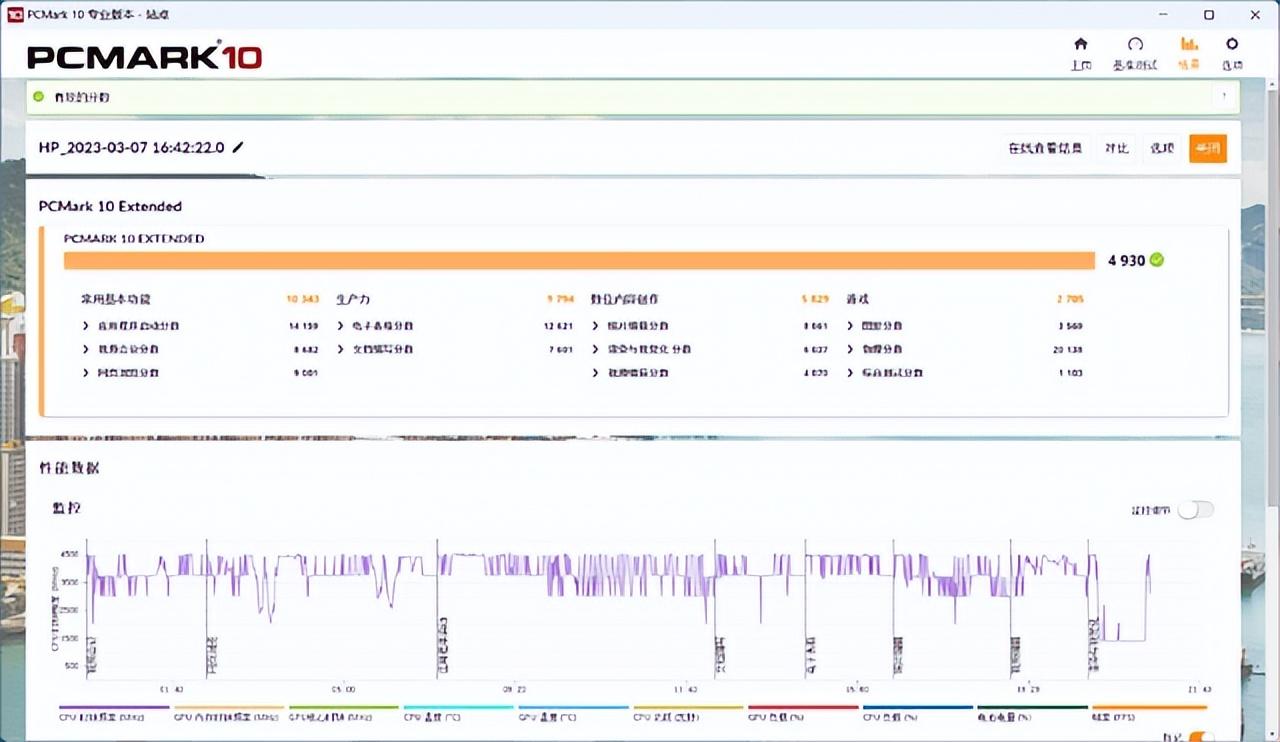The width and height of the screenshot is (1280, 742).
Task: Select the orange Results bar-chart icon
Action: click(1188, 44)
